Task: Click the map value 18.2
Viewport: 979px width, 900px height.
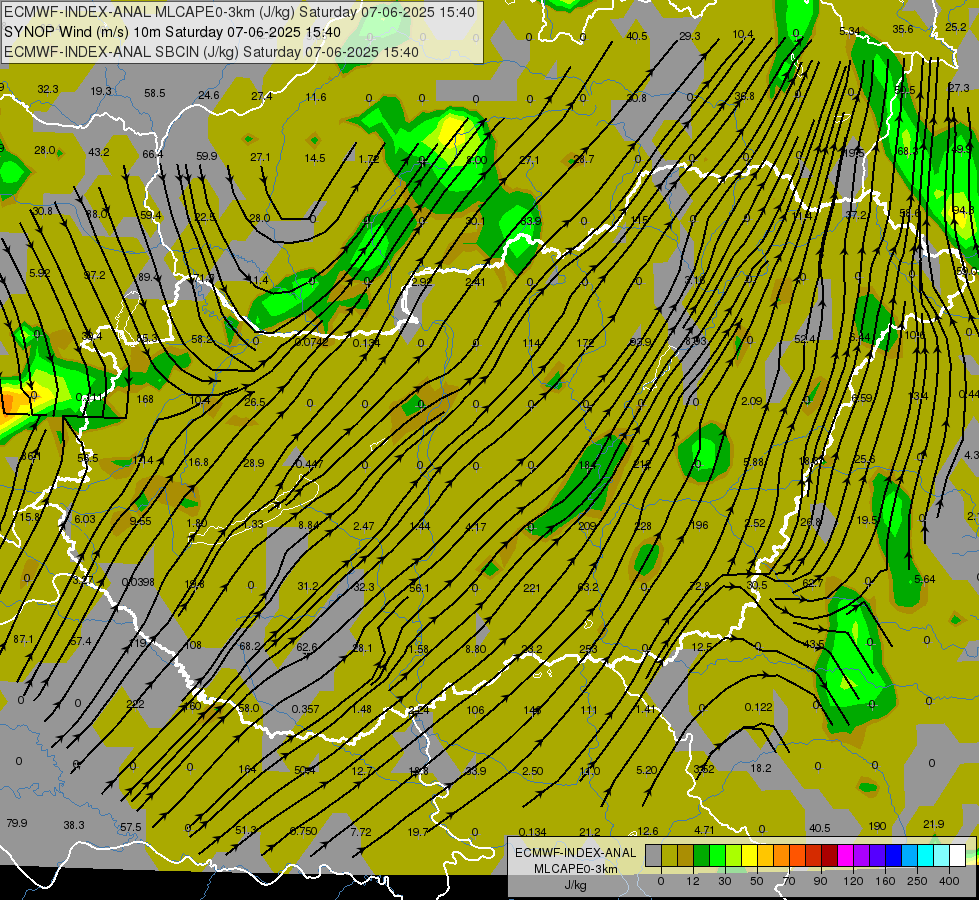Action: pyautogui.click(x=760, y=768)
